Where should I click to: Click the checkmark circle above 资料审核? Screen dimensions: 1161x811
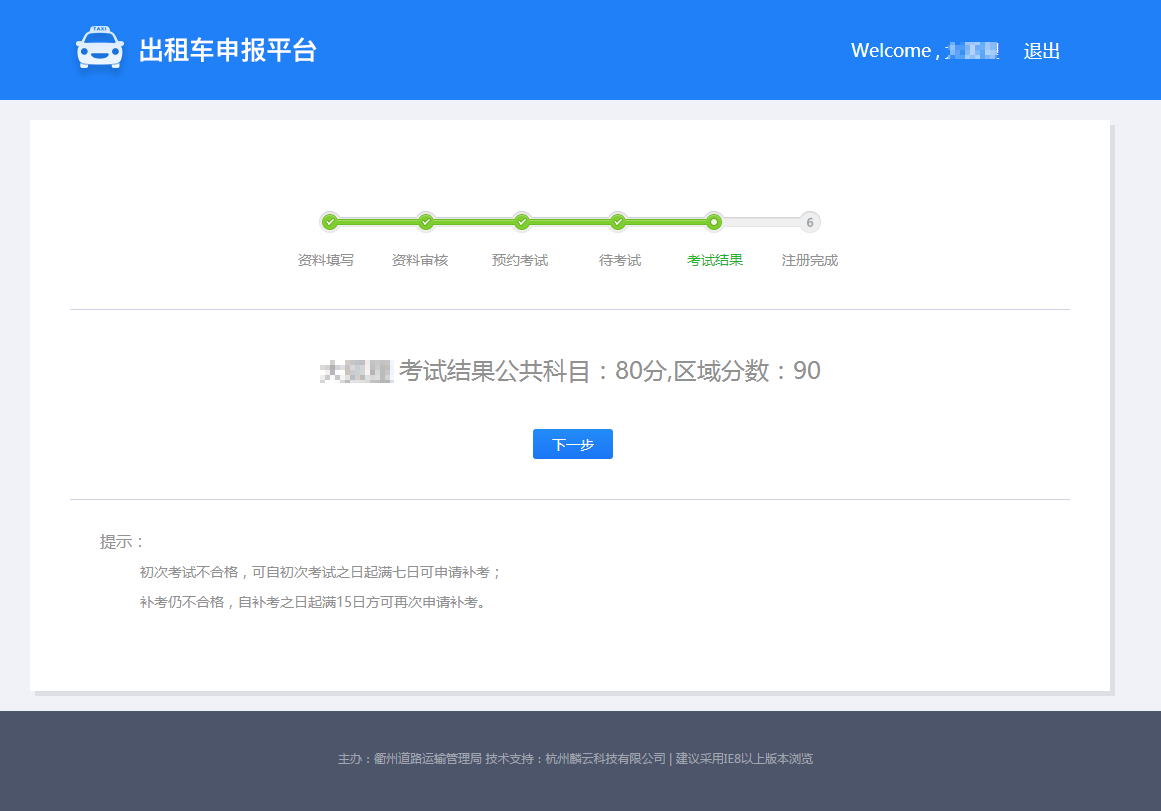coord(426,222)
